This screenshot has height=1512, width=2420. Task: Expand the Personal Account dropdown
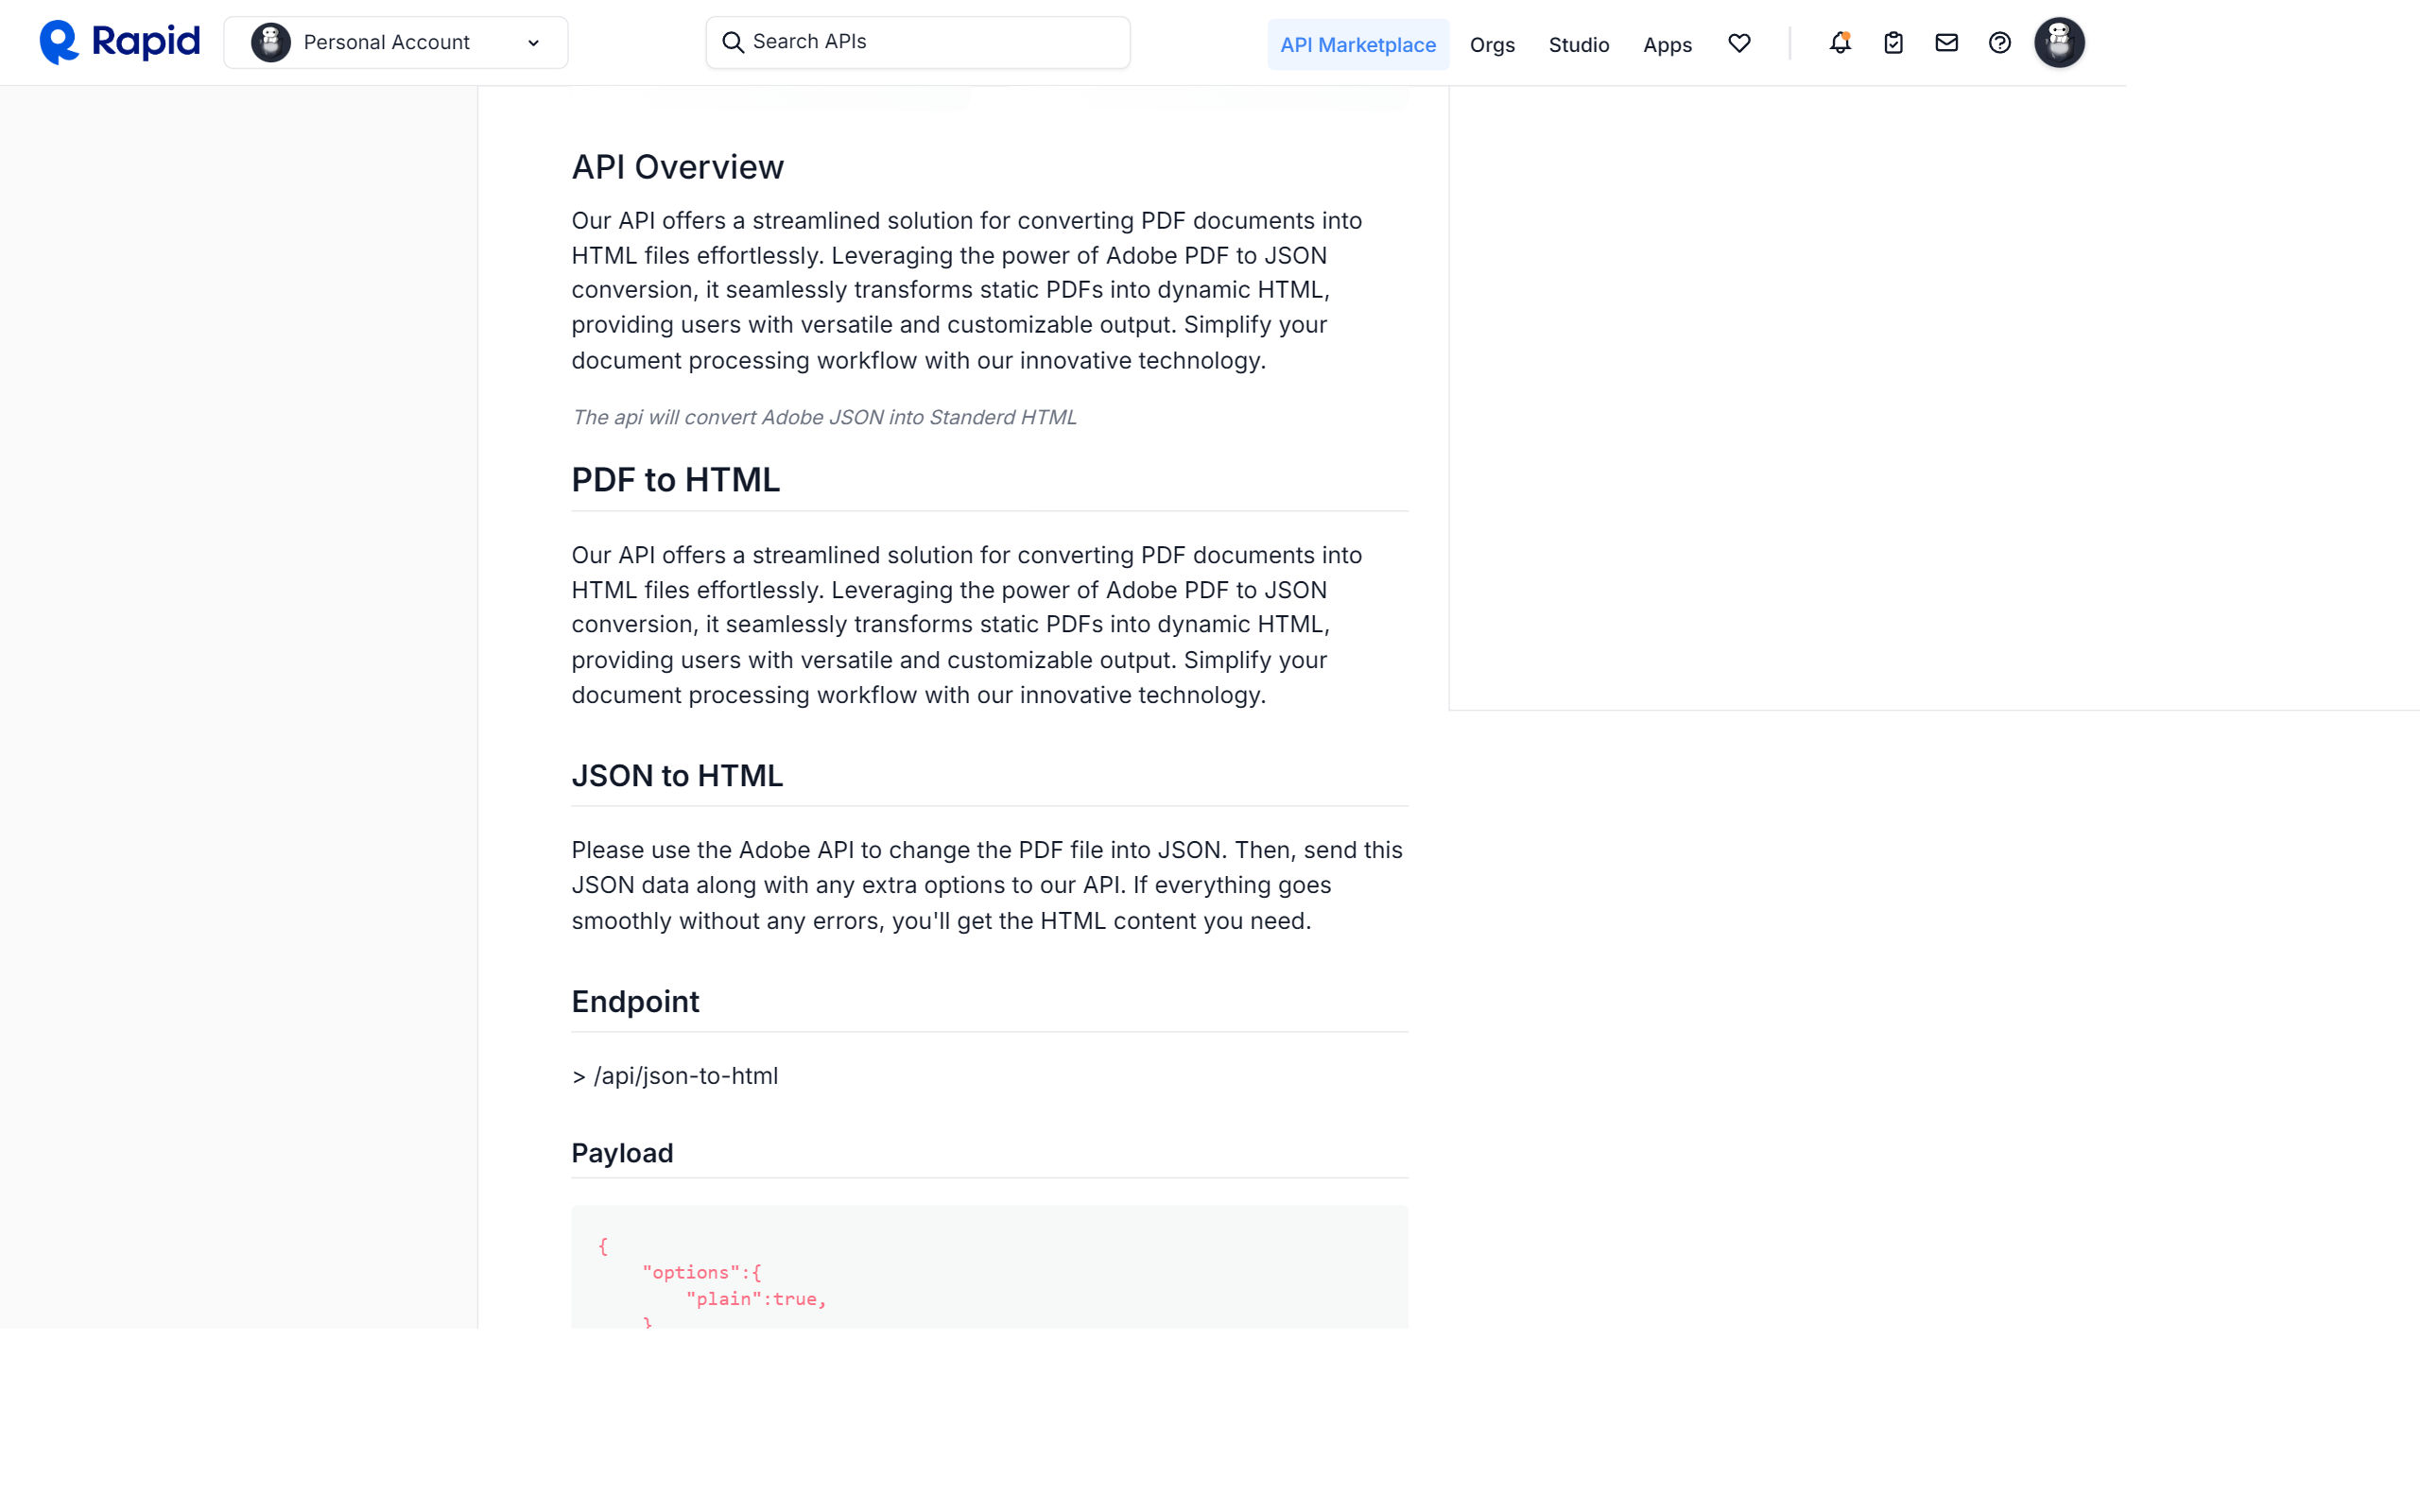(534, 42)
